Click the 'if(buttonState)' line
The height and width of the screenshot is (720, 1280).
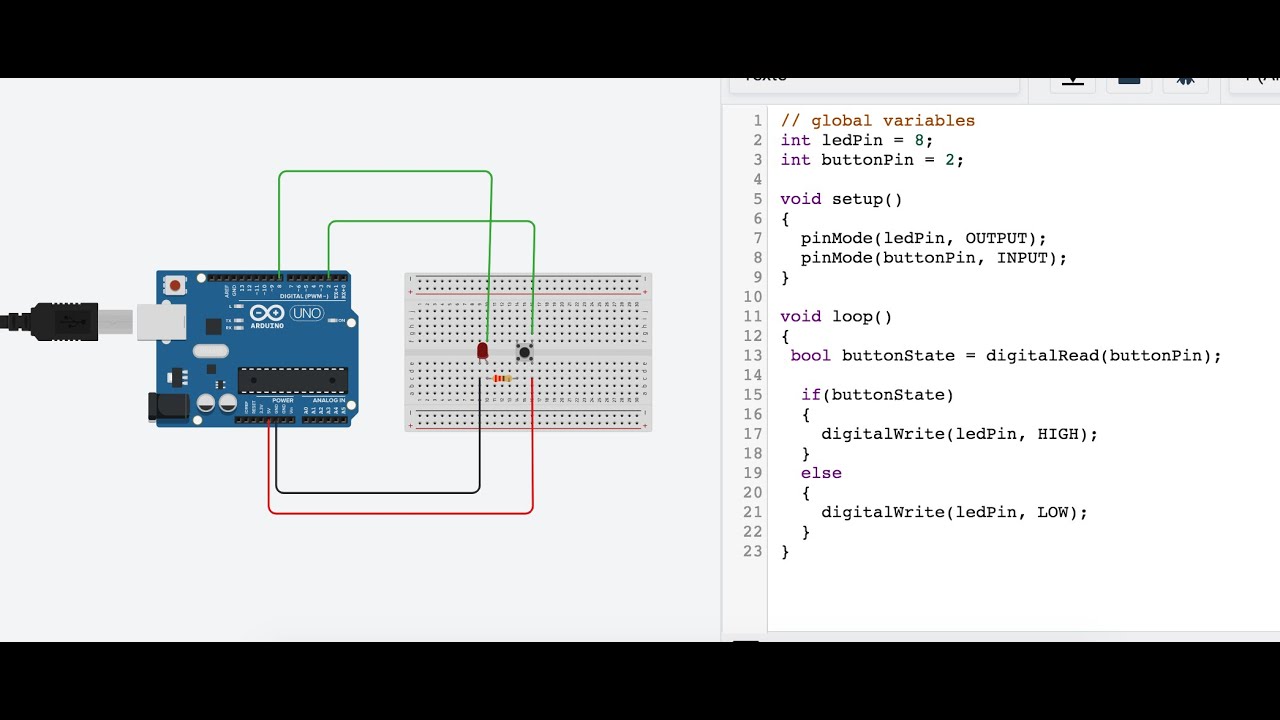point(878,395)
